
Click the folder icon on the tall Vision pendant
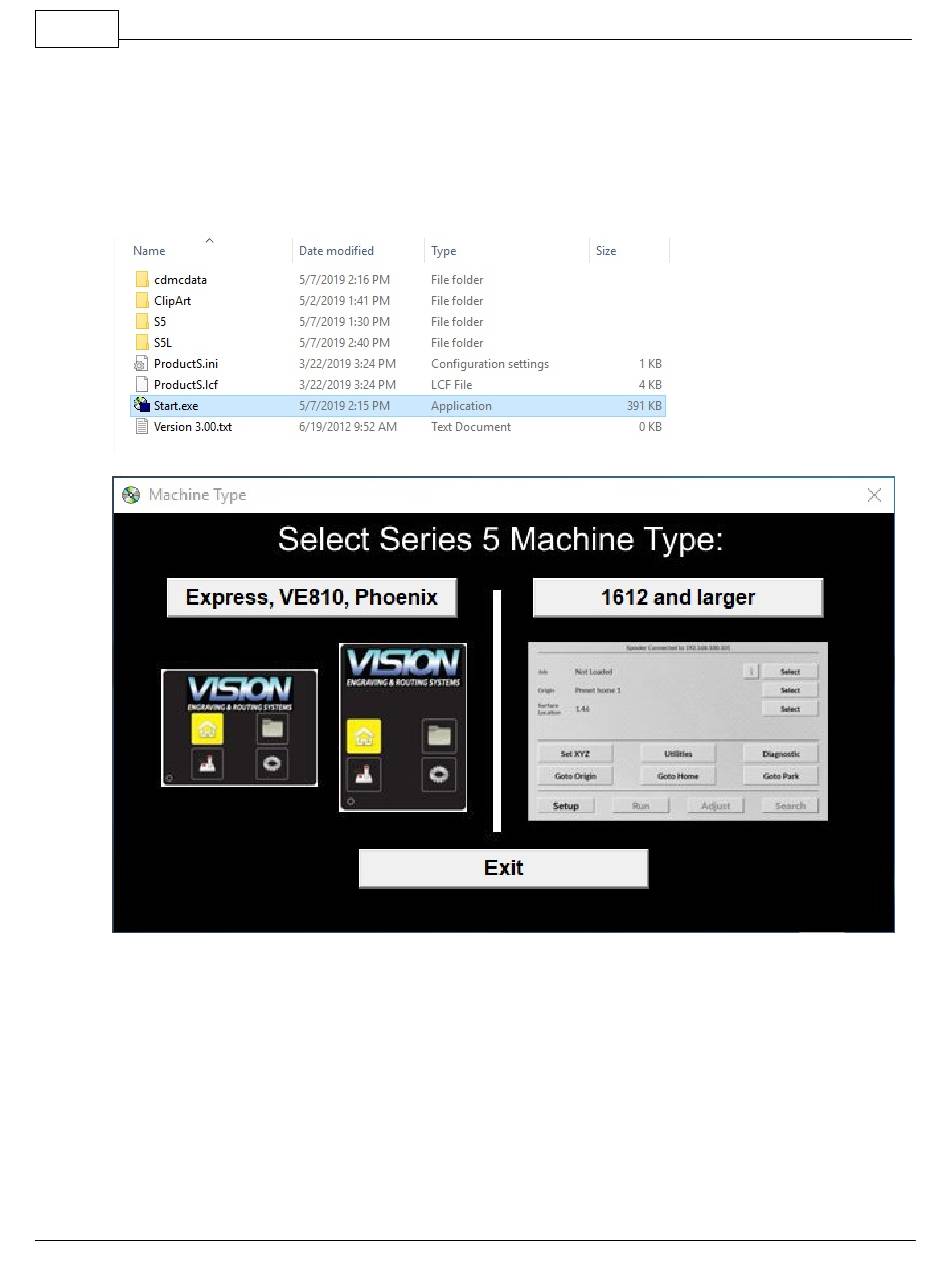(x=439, y=736)
